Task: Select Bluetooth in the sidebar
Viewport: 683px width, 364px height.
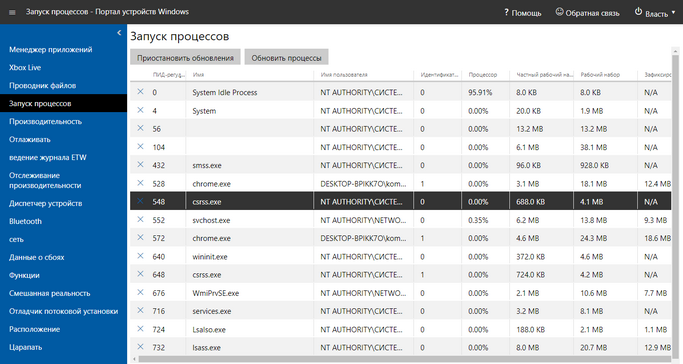Action: coord(25,221)
